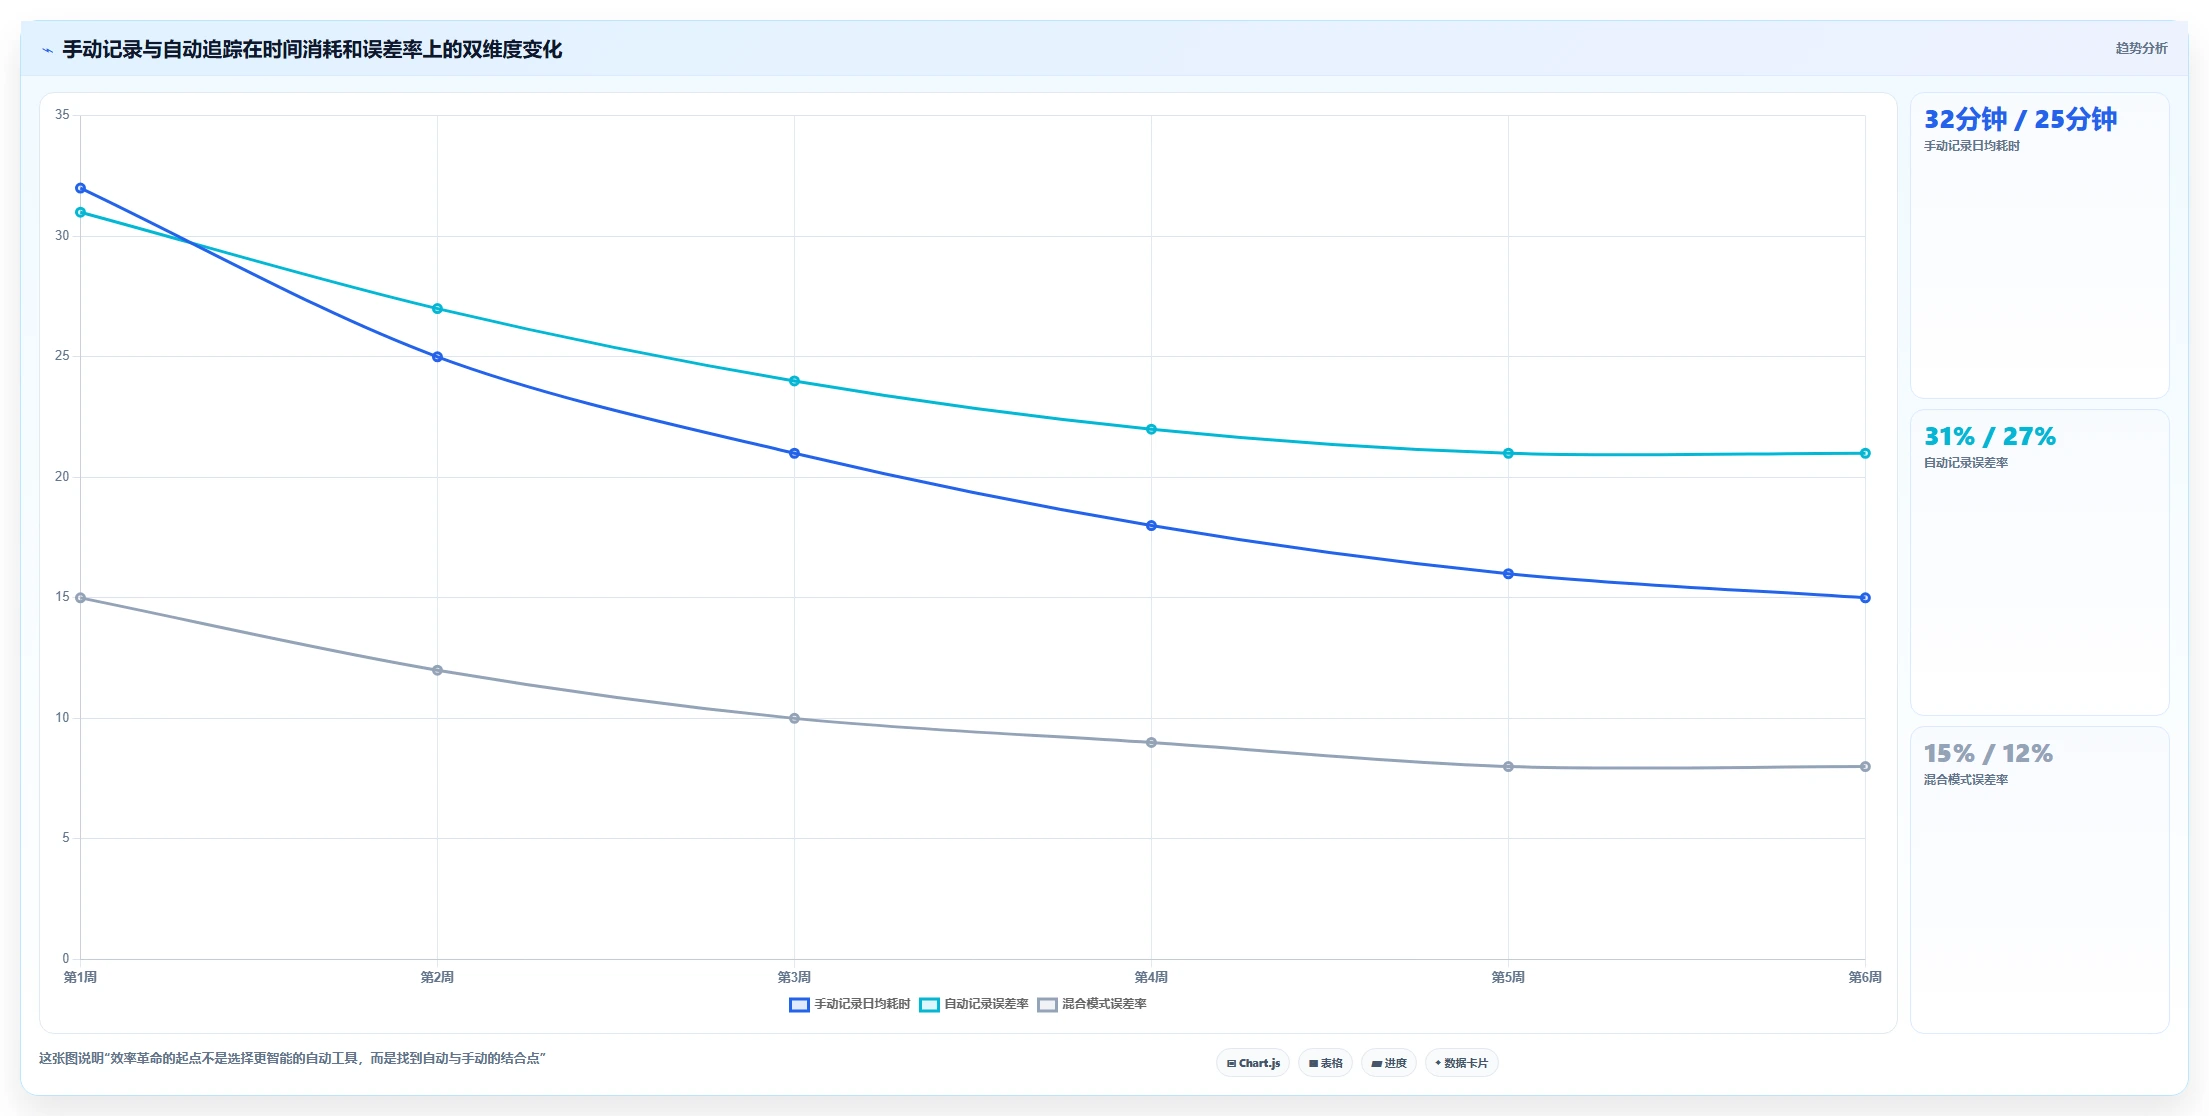2209x1116 pixels.
Task: Click the 自动记录误差率 card caption
Action: coord(1966,463)
